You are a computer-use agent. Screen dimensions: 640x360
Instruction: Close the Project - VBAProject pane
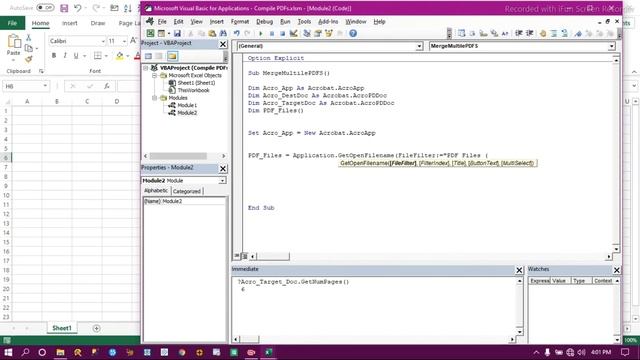coord(223,44)
